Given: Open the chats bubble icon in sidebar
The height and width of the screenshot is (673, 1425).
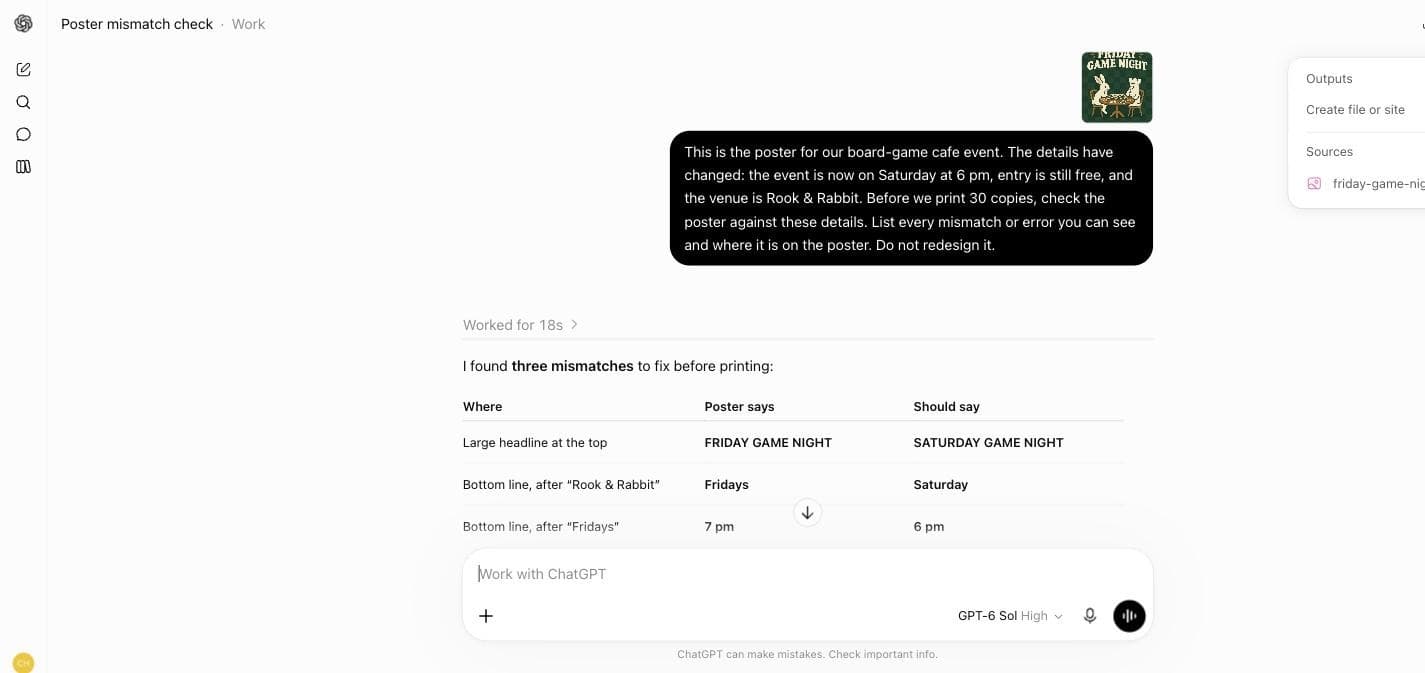Looking at the screenshot, I should point(23,134).
